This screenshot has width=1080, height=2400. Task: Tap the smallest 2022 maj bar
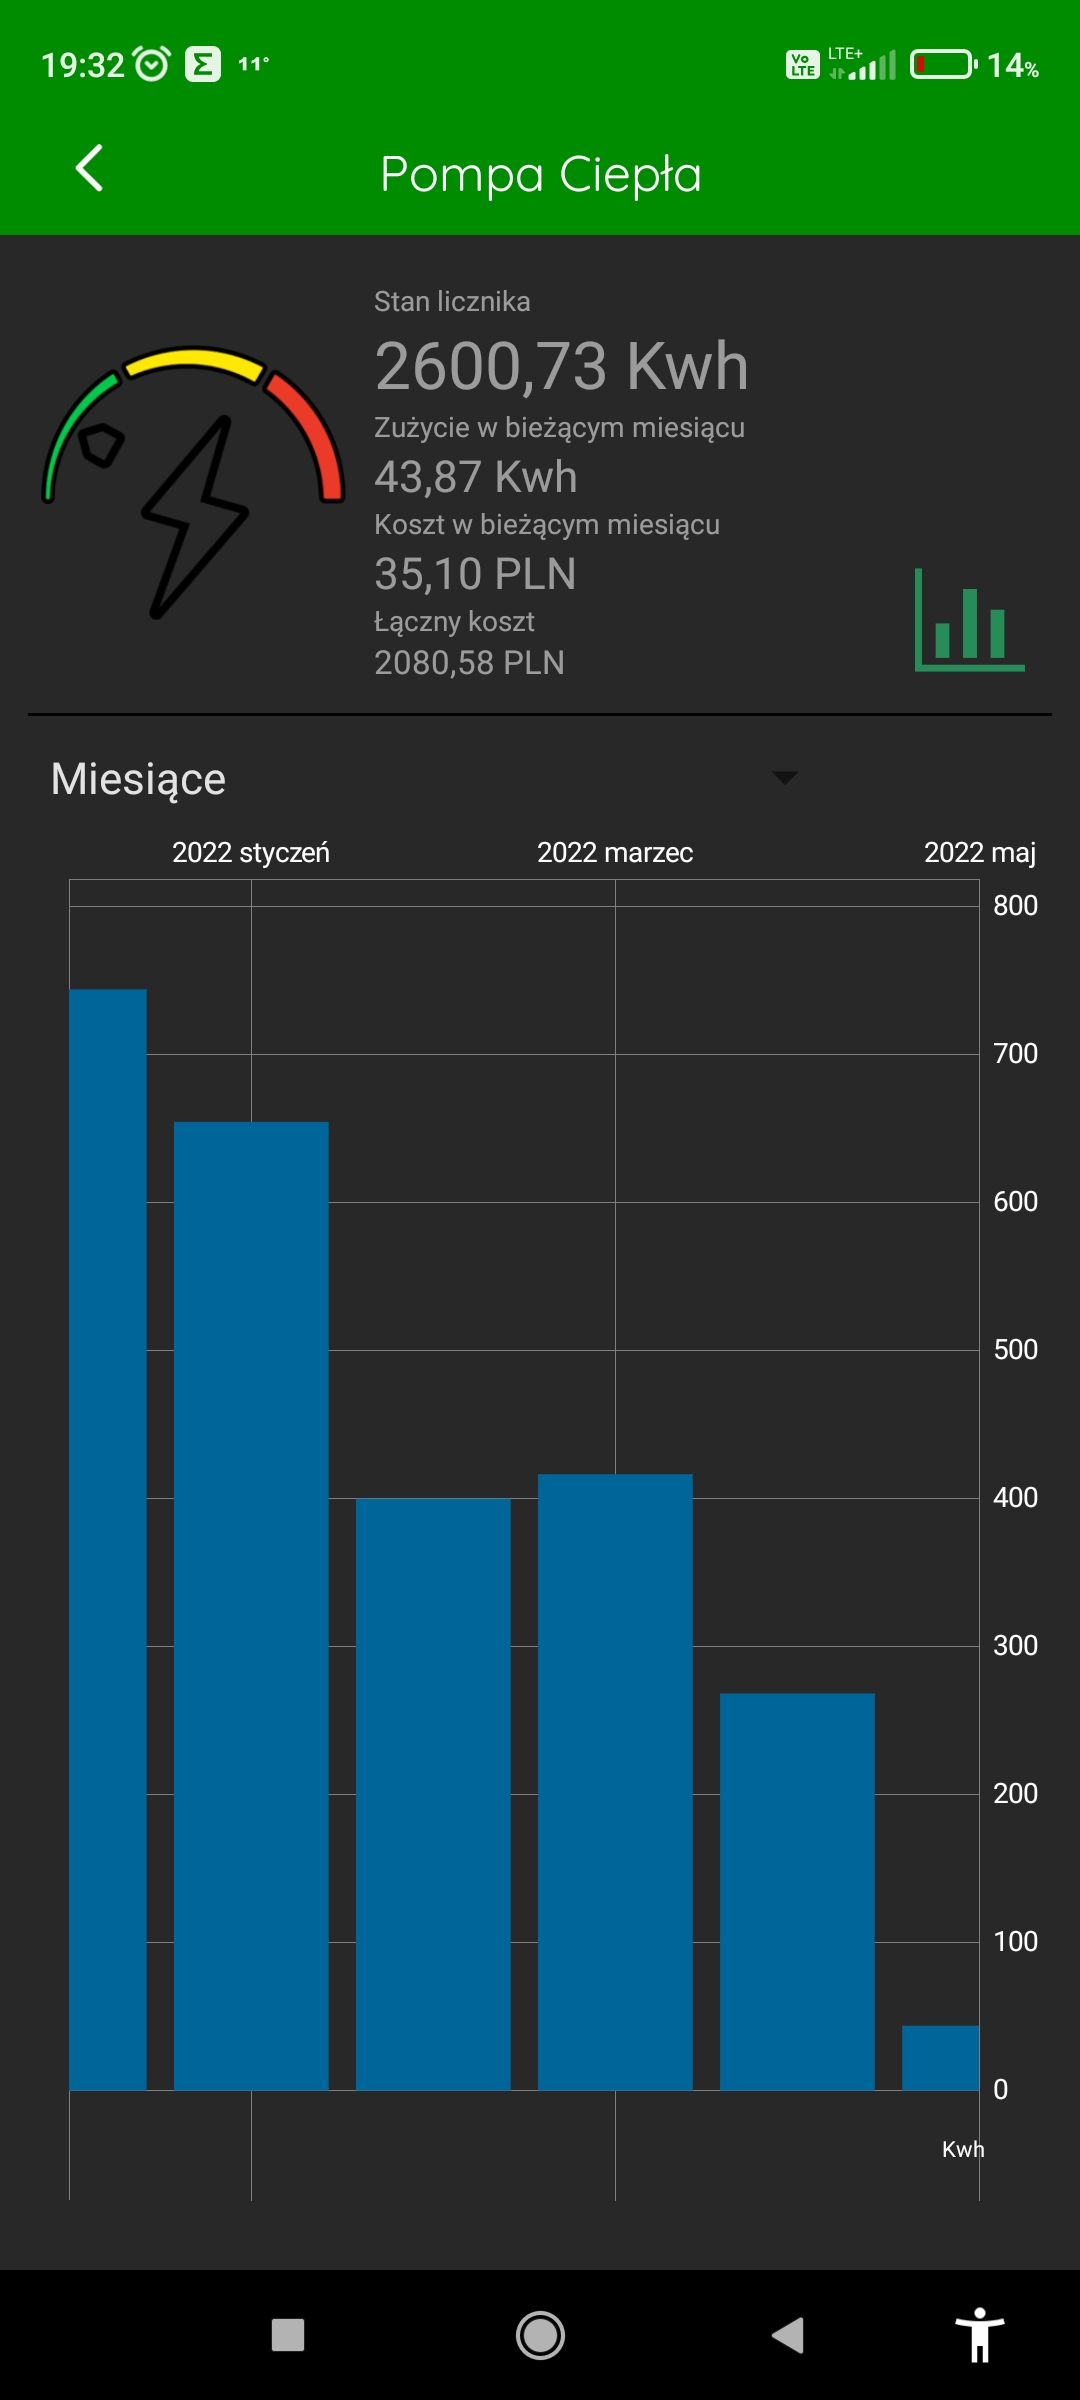coord(940,2058)
